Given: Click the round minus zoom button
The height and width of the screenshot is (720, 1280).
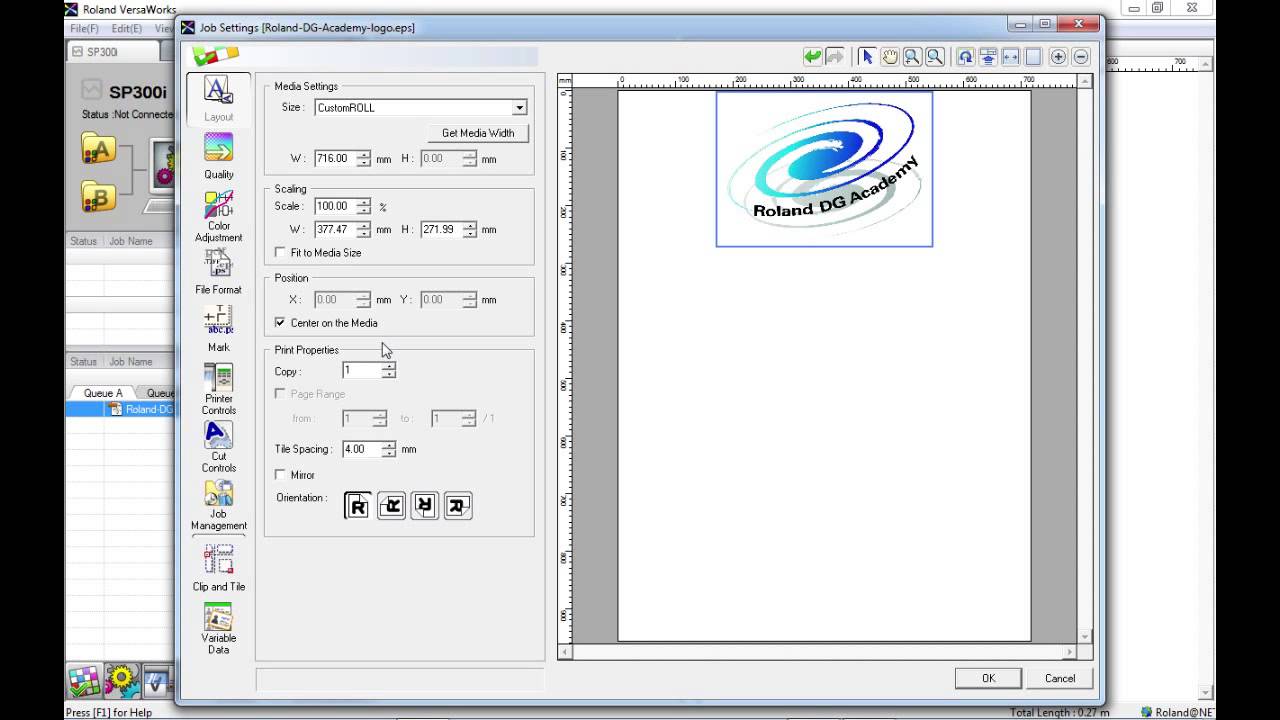Looking at the screenshot, I should pyautogui.click(x=1081, y=57).
